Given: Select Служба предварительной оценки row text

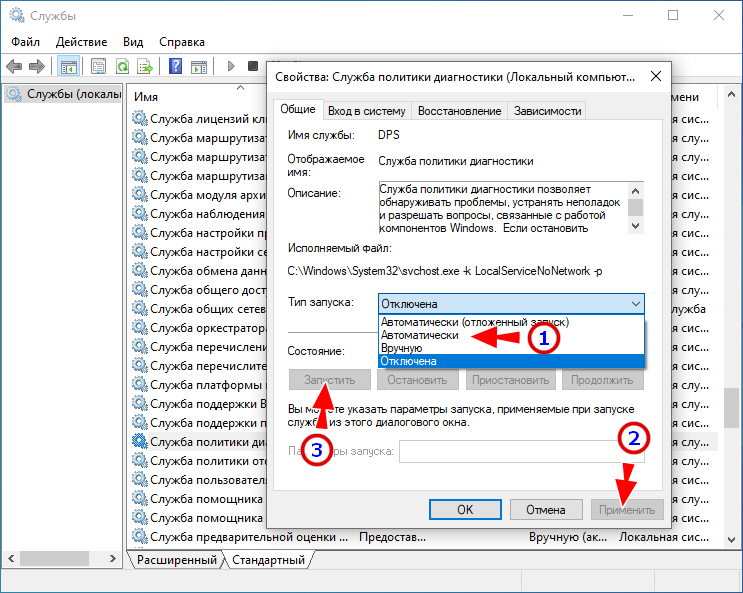Looking at the screenshot, I should tap(249, 537).
